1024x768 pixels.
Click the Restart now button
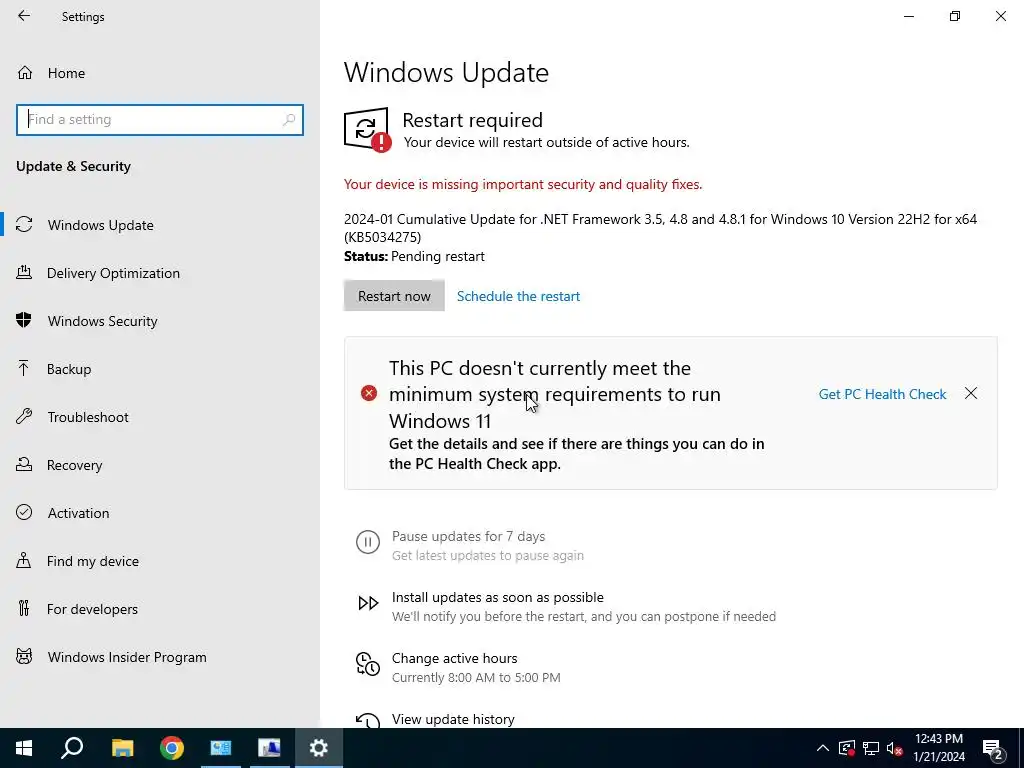click(394, 296)
